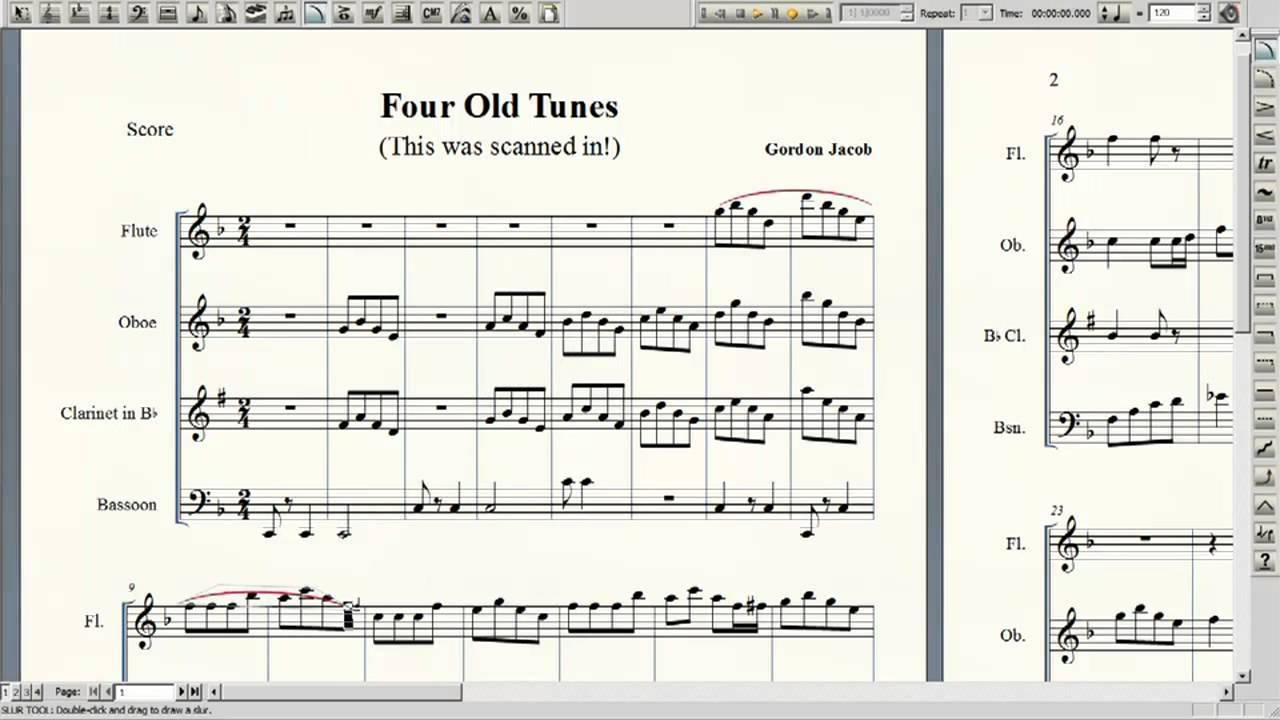Select the Resize (%) tool
This screenshot has width=1280, height=720.
(x=520, y=13)
